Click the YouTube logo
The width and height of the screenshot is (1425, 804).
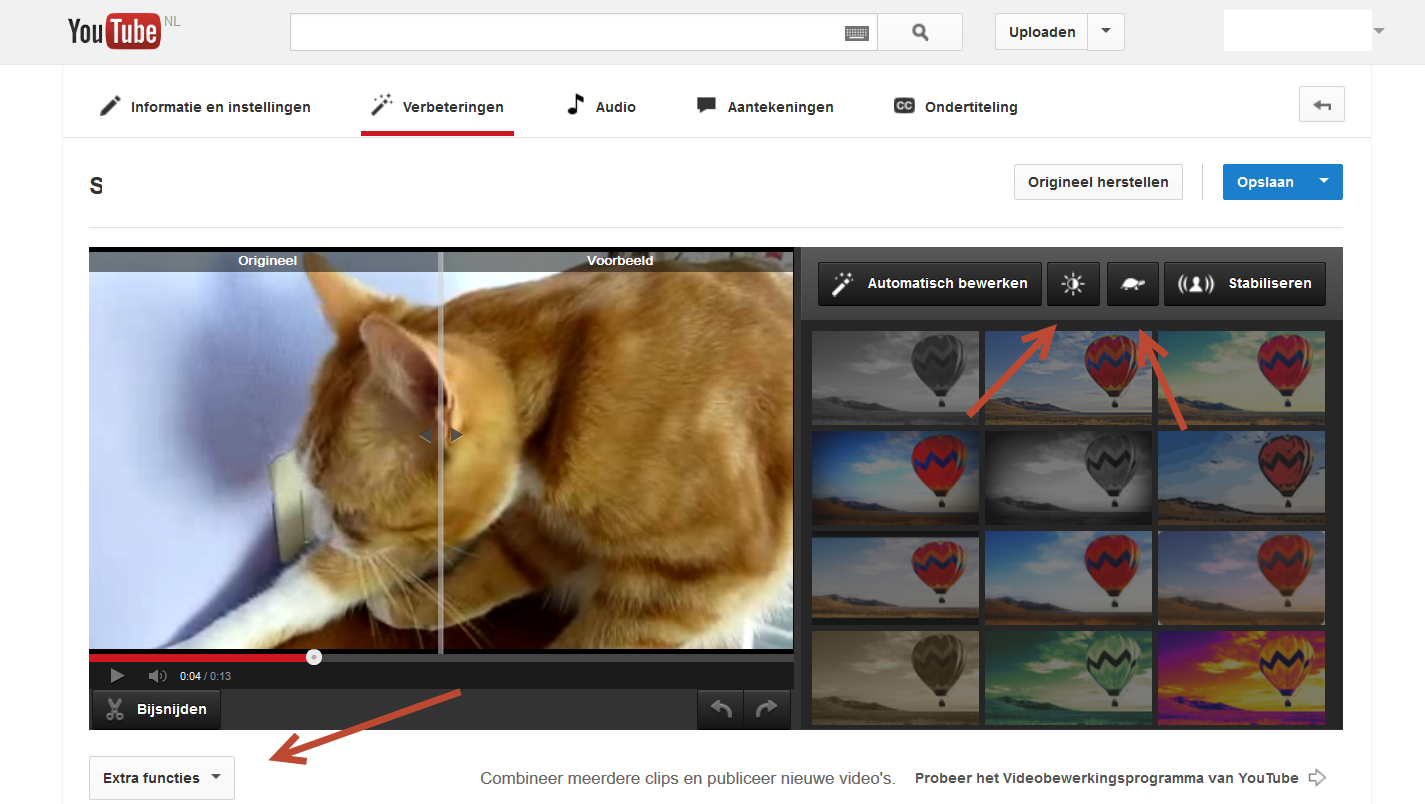tap(113, 31)
